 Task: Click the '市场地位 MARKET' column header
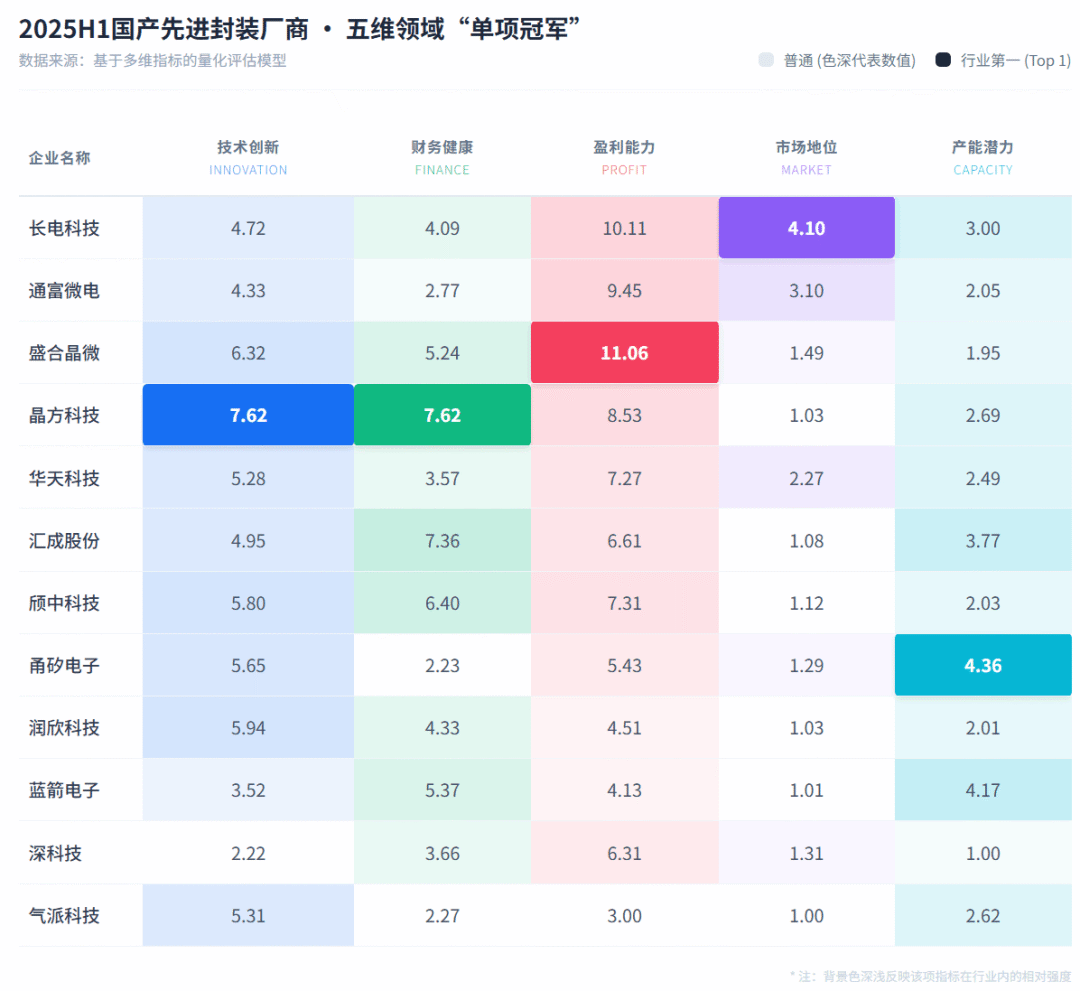(x=807, y=158)
